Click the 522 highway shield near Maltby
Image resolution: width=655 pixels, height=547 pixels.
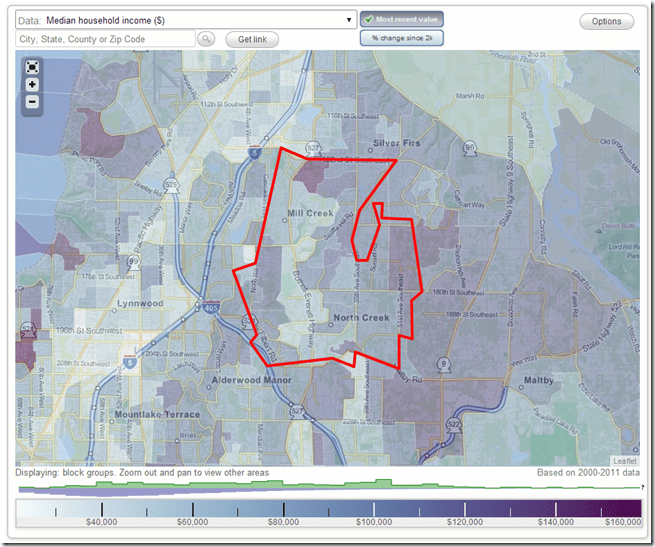point(454,425)
